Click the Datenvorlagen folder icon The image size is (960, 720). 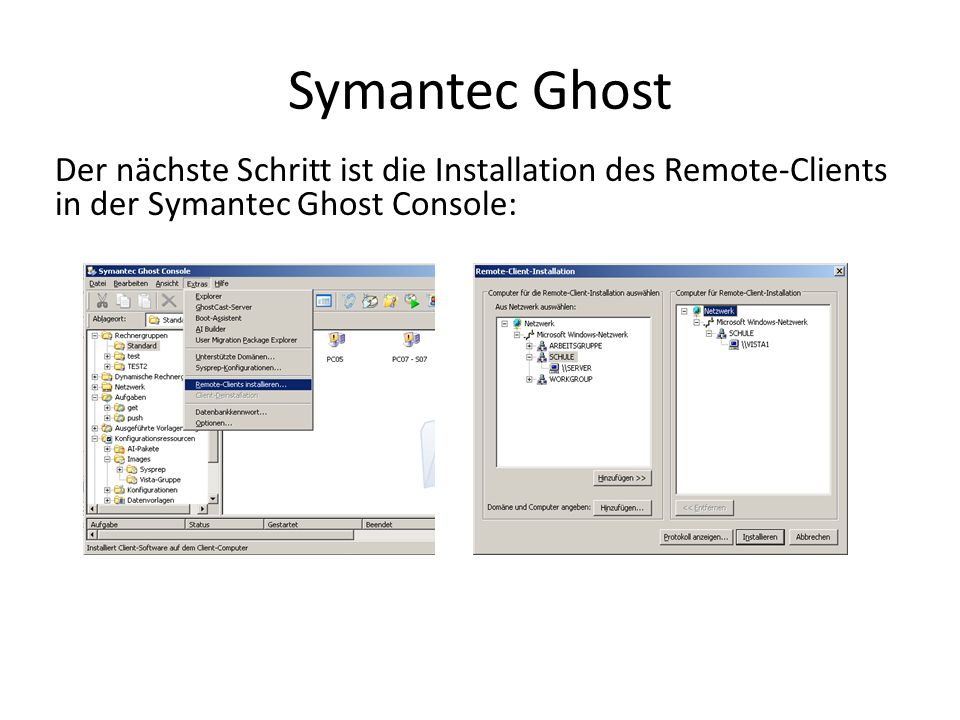(119, 500)
